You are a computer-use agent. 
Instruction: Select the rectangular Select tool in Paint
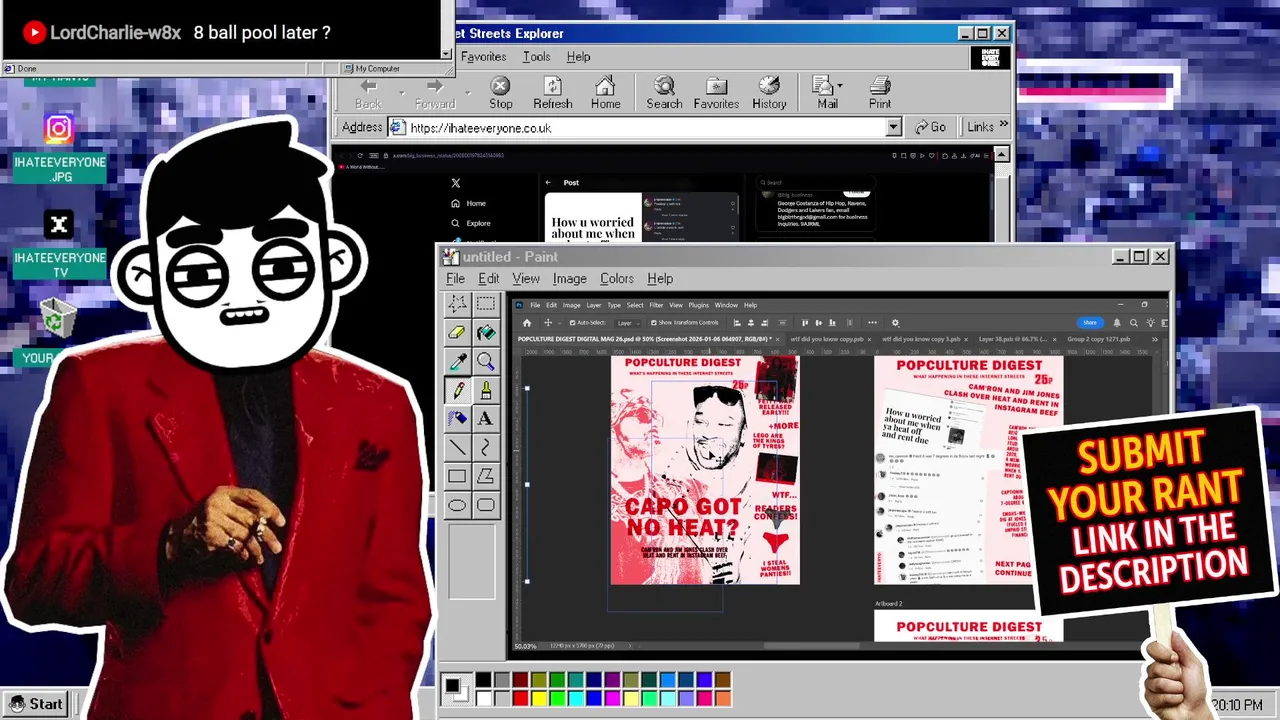coord(486,304)
